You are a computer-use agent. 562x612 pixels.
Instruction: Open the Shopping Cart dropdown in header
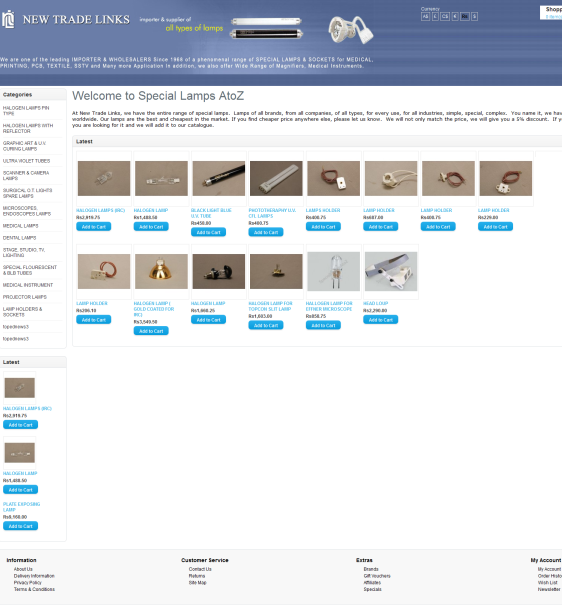(x=551, y=12)
